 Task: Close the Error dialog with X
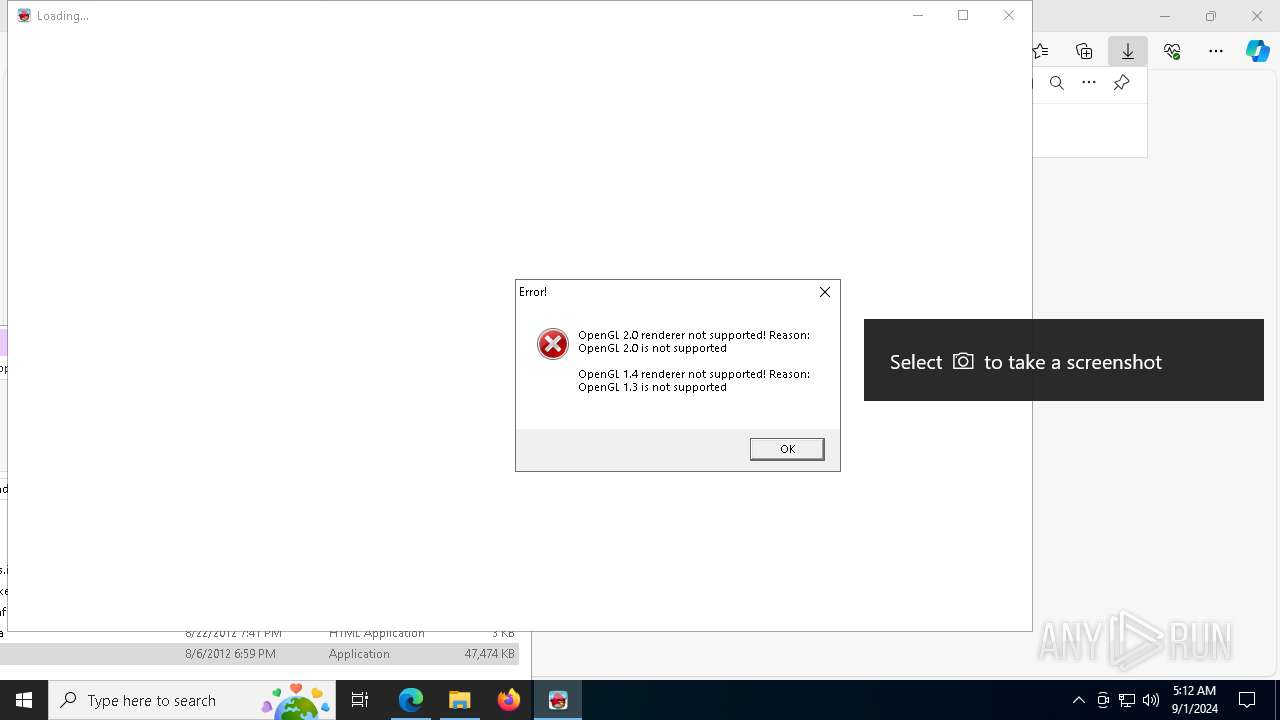pyautogui.click(x=825, y=292)
